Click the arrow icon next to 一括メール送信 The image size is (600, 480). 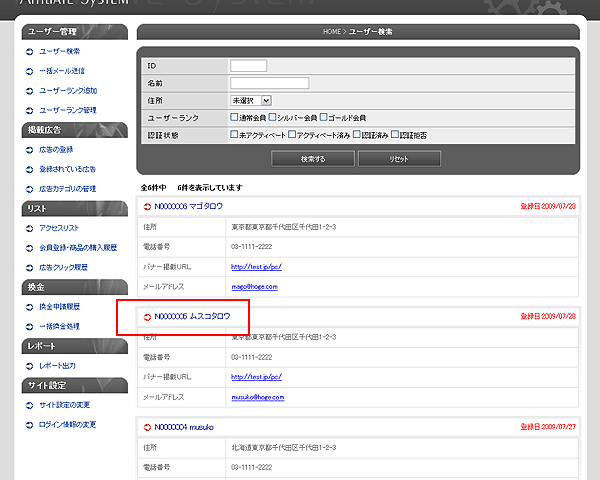coord(29,71)
